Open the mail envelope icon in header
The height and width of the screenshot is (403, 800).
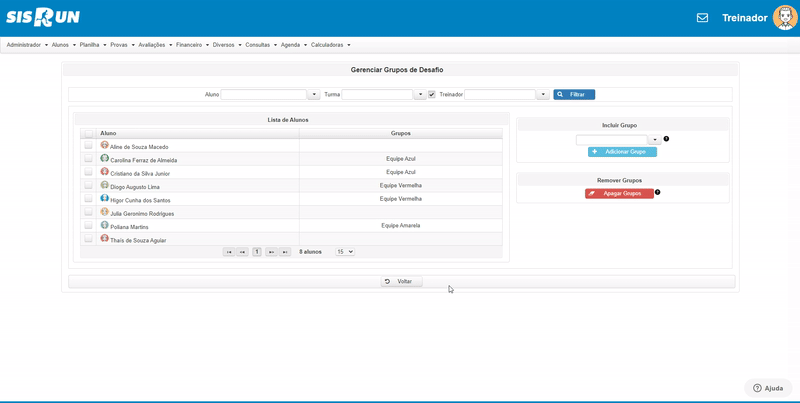click(702, 18)
